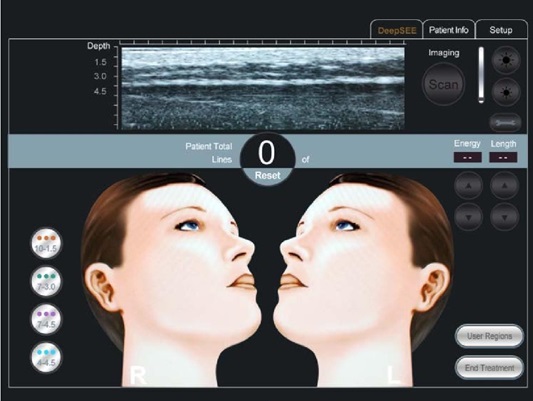
Task: Click the Length value field
Action: tap(503, 157)
